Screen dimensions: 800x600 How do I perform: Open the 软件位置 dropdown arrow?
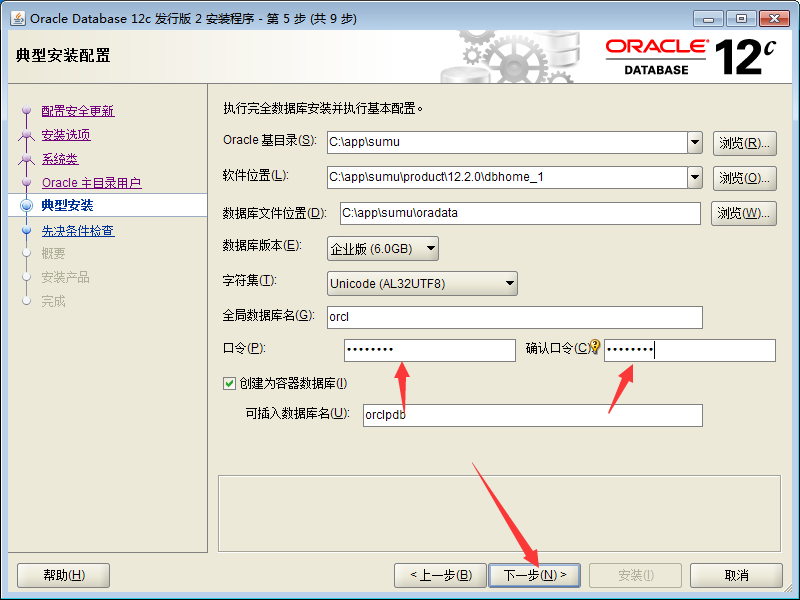point(695,178)
